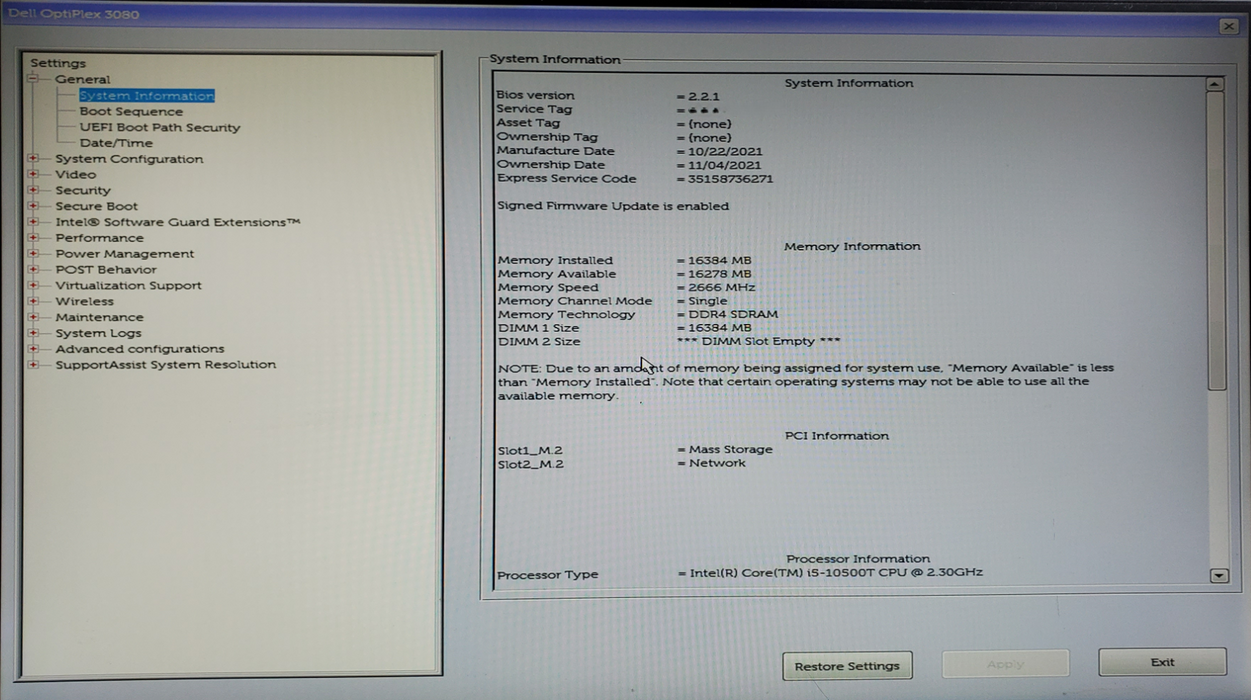The width and height of the screenshot is (1251, 700).
Task: Open the Date/Time settings
Action: [116, 143]
